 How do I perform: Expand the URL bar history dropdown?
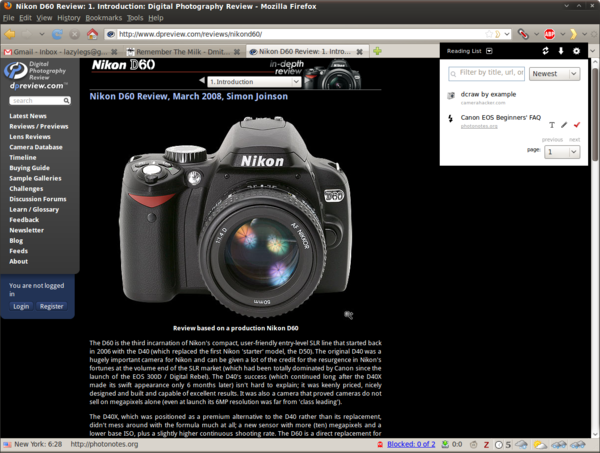(507, 34)
